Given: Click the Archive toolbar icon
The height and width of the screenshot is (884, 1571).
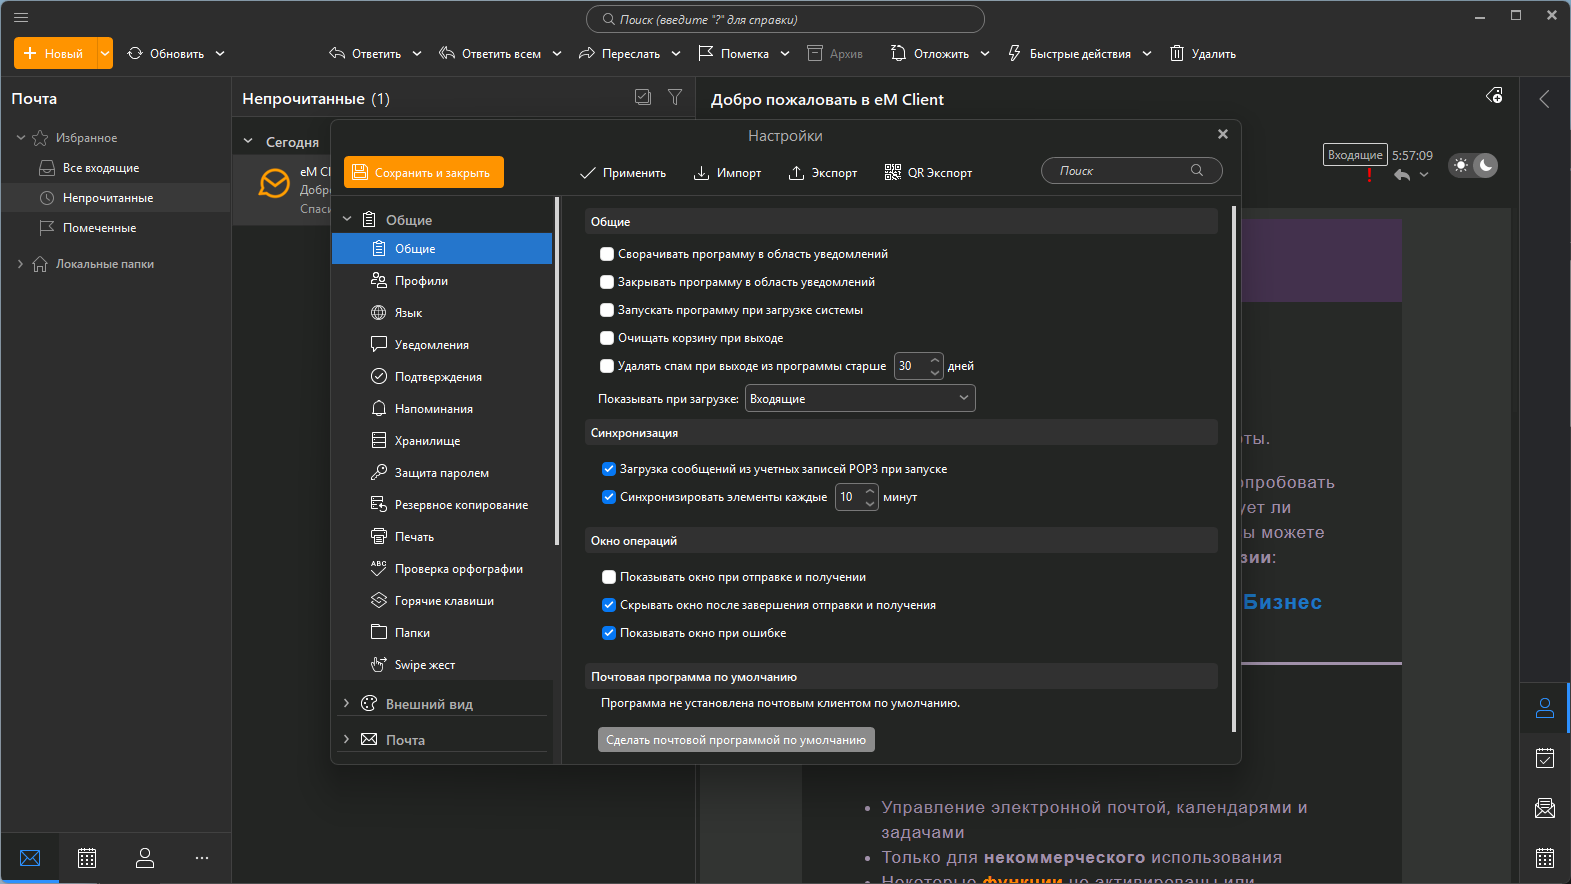Looking at the screenshot, I should (815, 53).
